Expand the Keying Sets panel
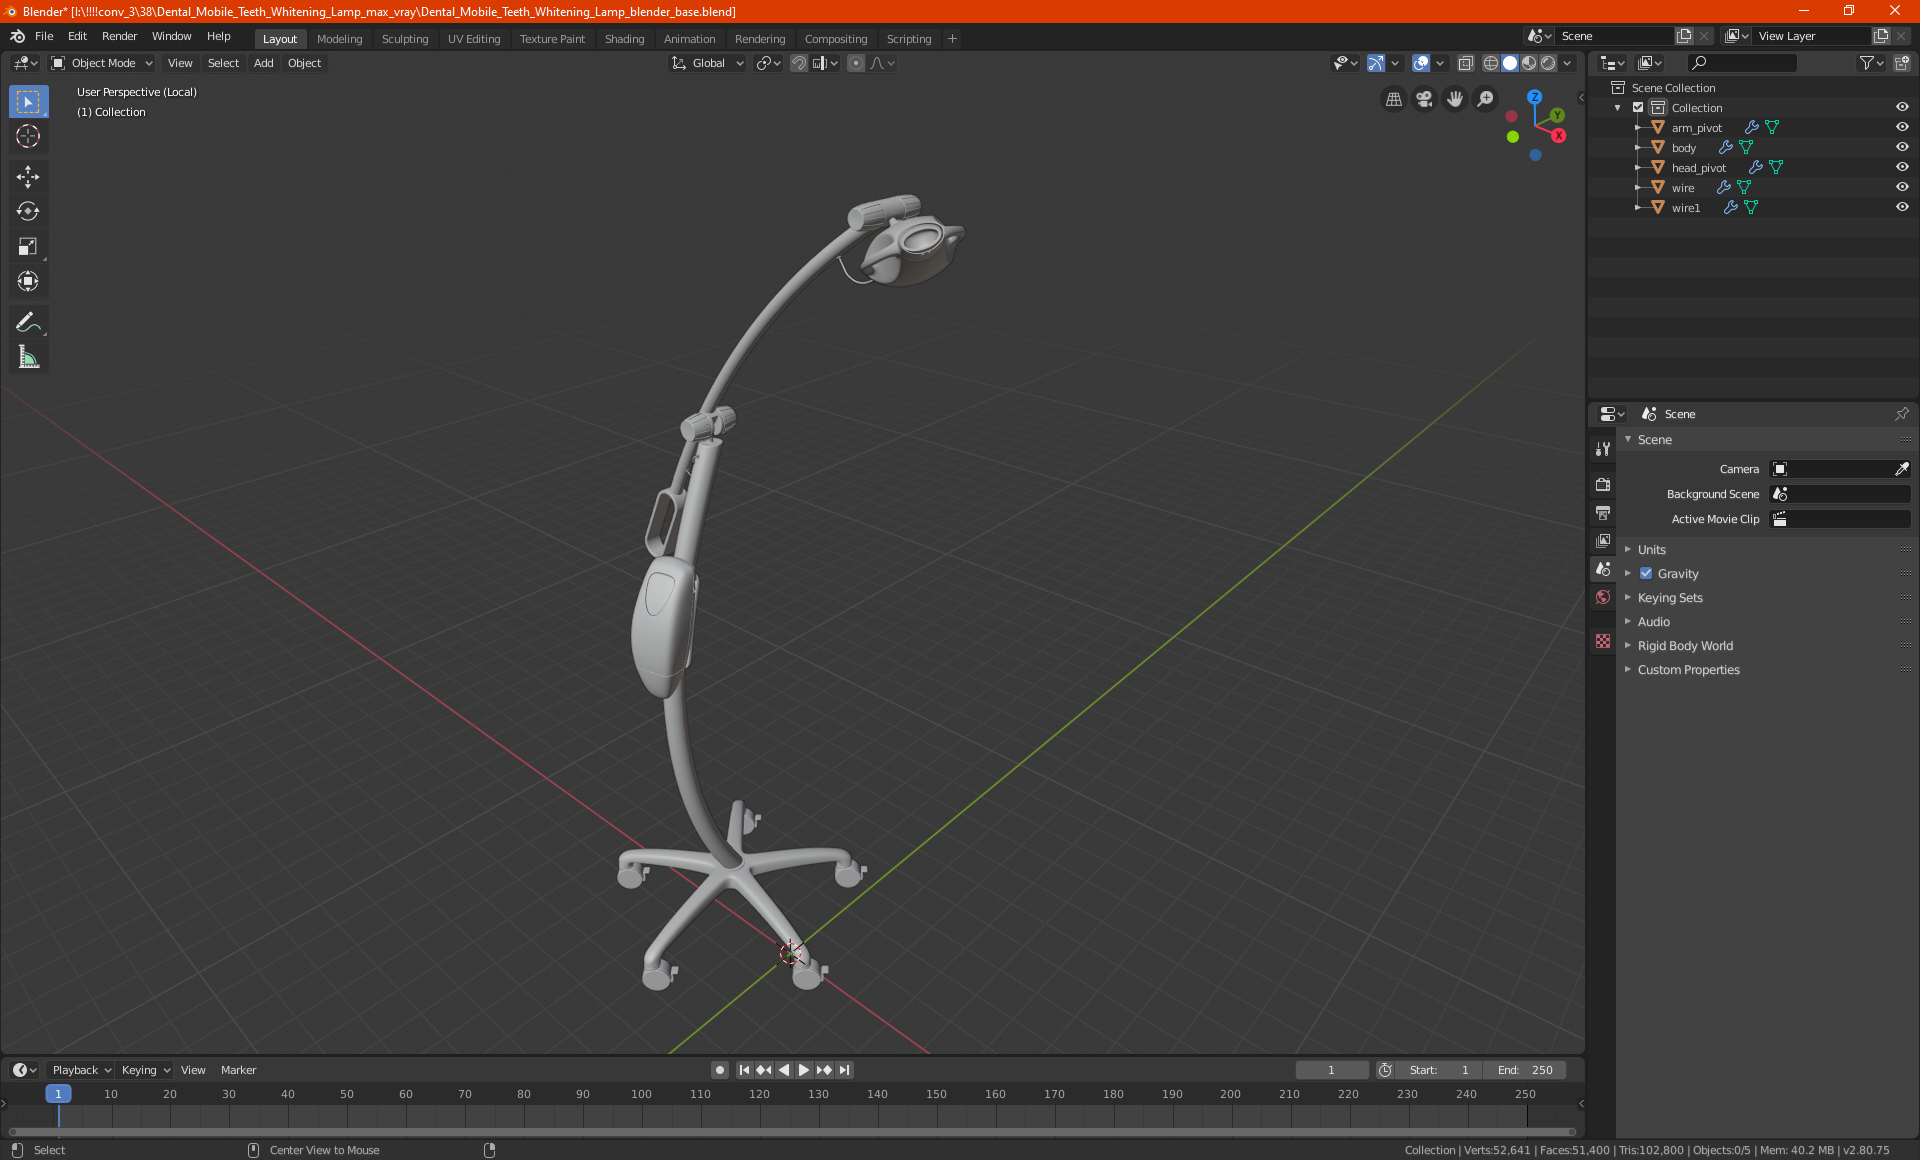The height and width of the screenshot is (1160, 1920). tap(1670, 598)
